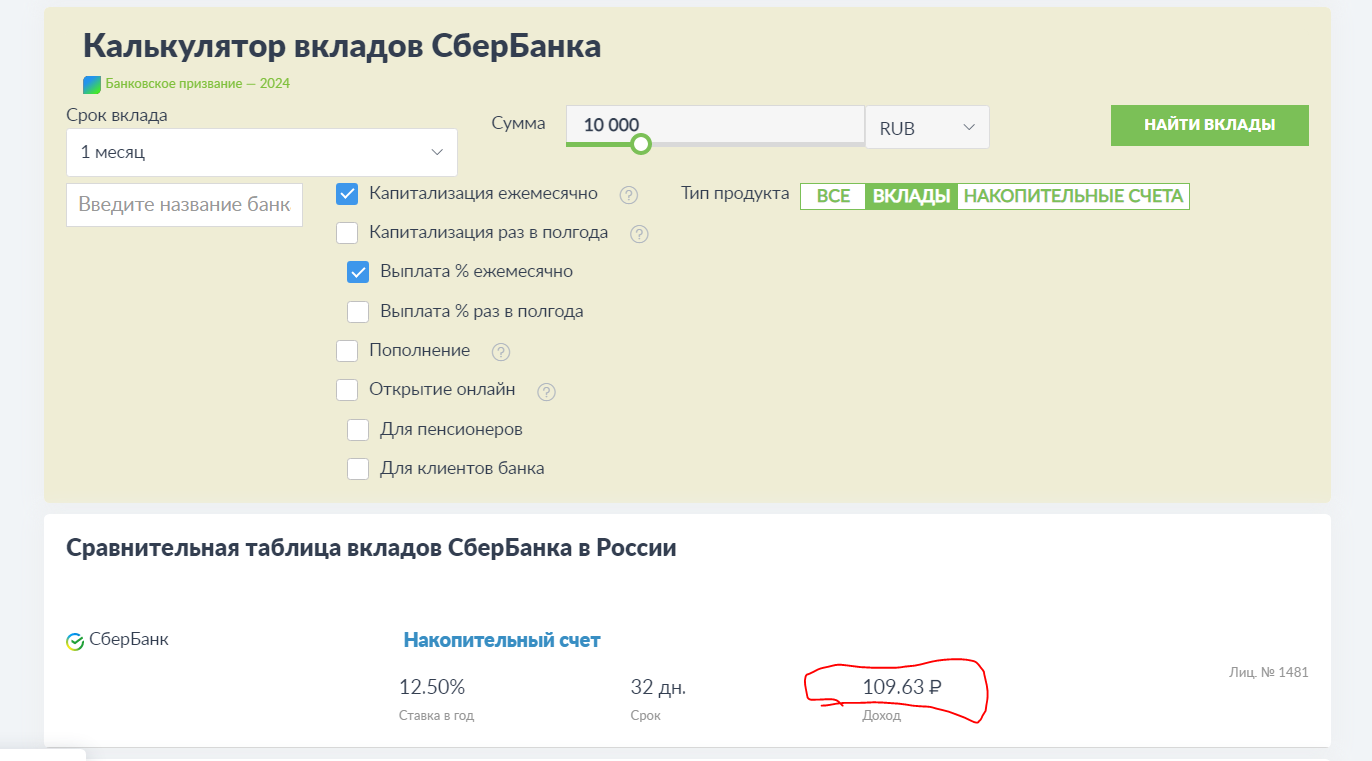Select the ВСЕ product type tab
This screenshot has height=761, width=1372.
[x=833, y=196]
